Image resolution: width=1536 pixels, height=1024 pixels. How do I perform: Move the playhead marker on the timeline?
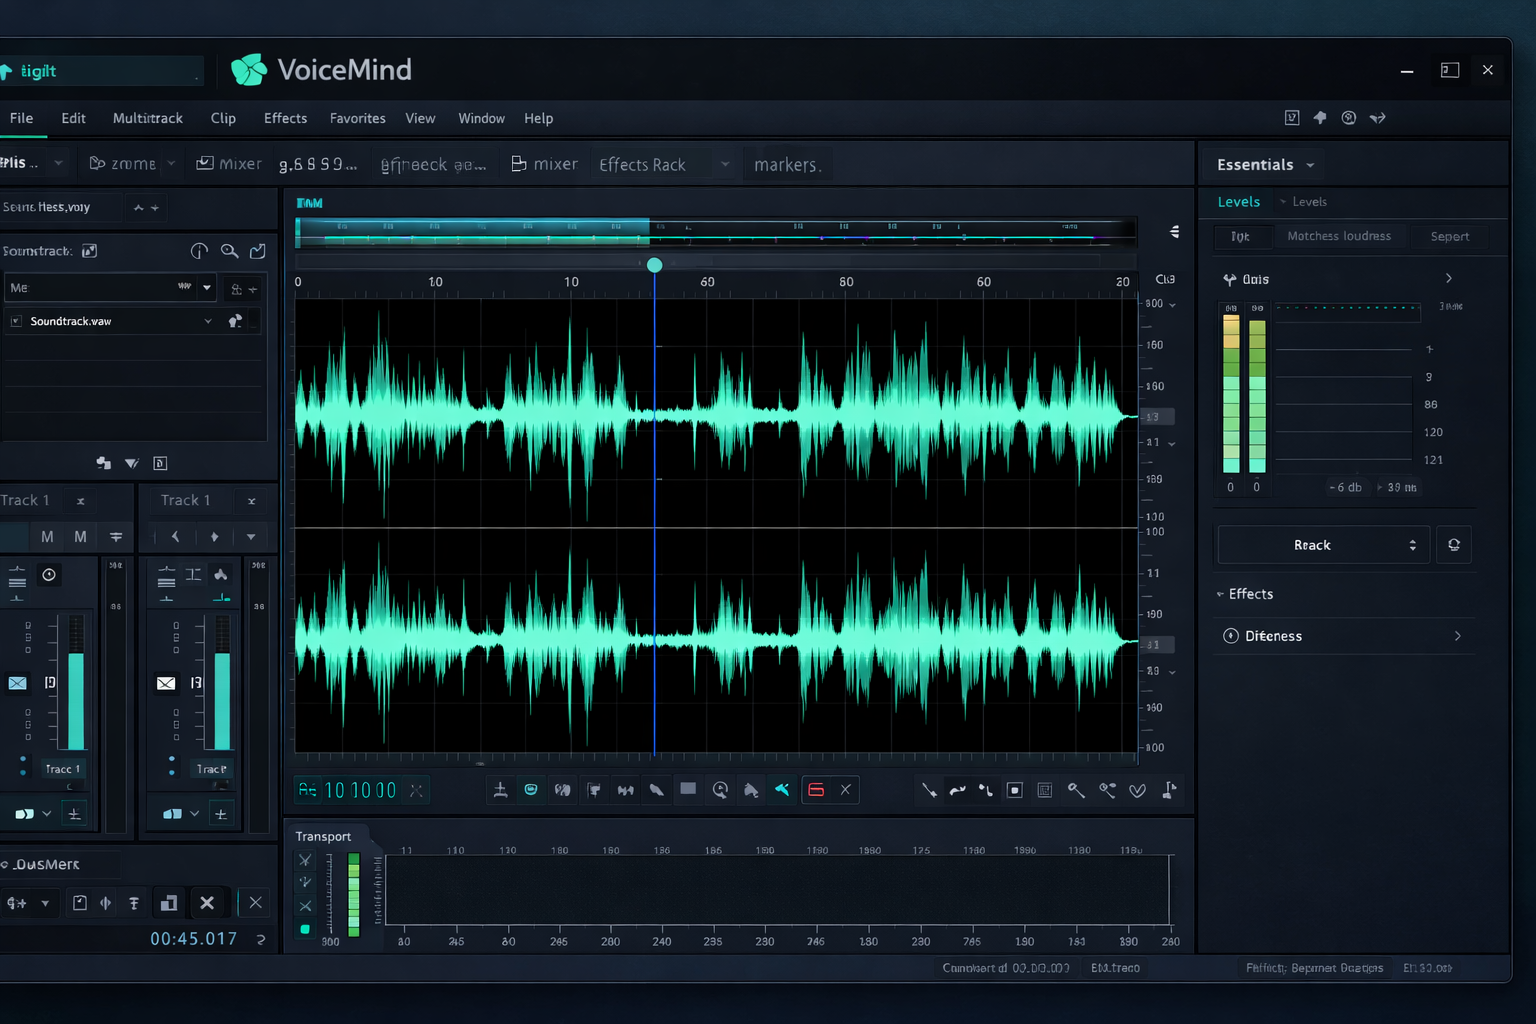654,265
